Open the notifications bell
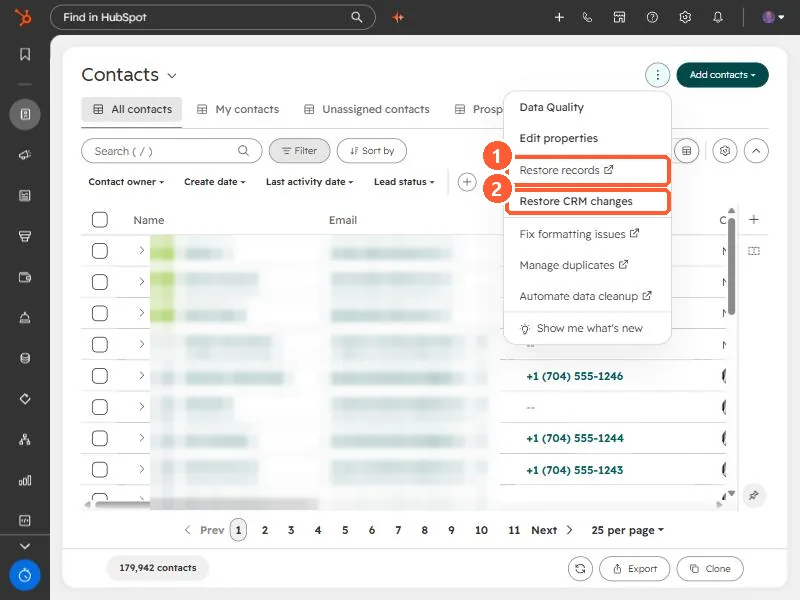The height and width of the screenshot is (600, 800). pos(718,17)
